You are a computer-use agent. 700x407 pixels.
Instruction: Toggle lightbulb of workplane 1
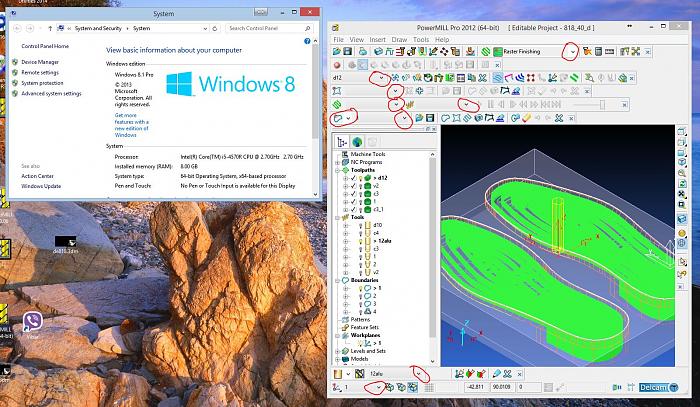click(x=360, y=343)
